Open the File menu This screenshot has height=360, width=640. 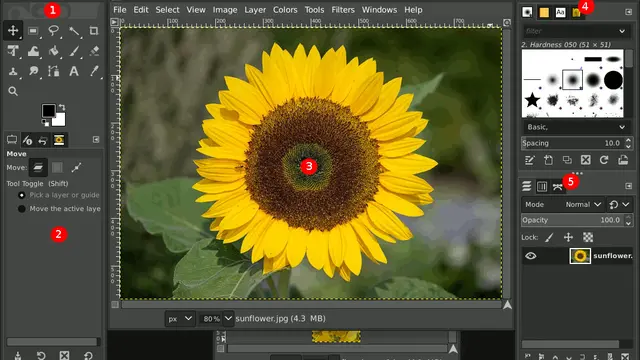tap(120, 10)
